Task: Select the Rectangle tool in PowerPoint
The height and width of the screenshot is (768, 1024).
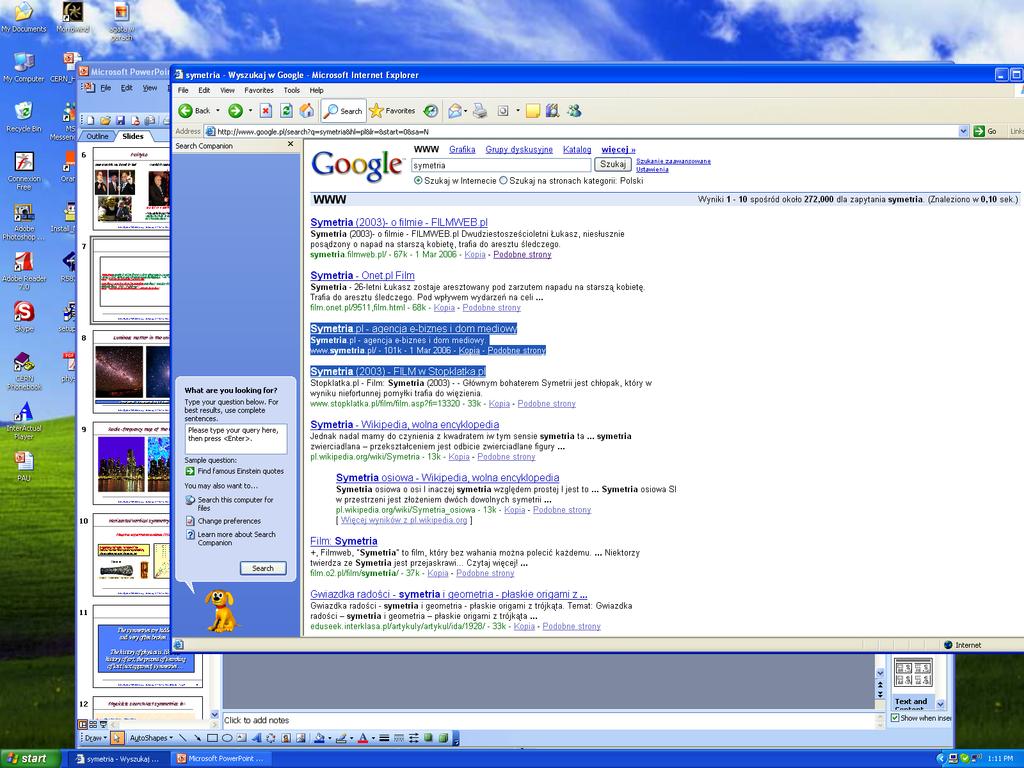Action: (x=212, y=738)
